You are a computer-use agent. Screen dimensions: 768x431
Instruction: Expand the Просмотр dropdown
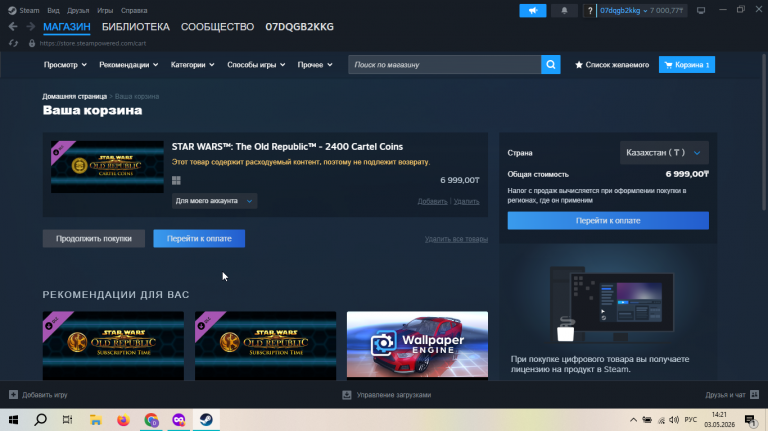point(65,65)
